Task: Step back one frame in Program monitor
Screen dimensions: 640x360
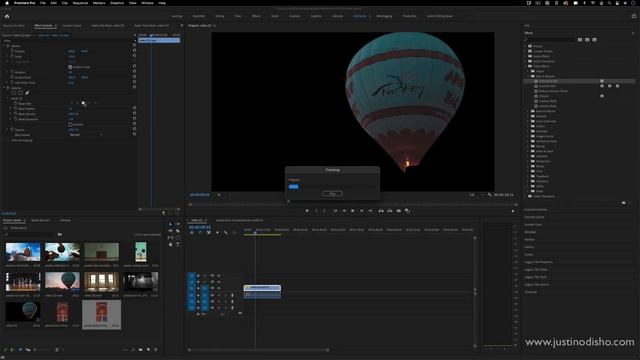Action: (x=344, y=211)
